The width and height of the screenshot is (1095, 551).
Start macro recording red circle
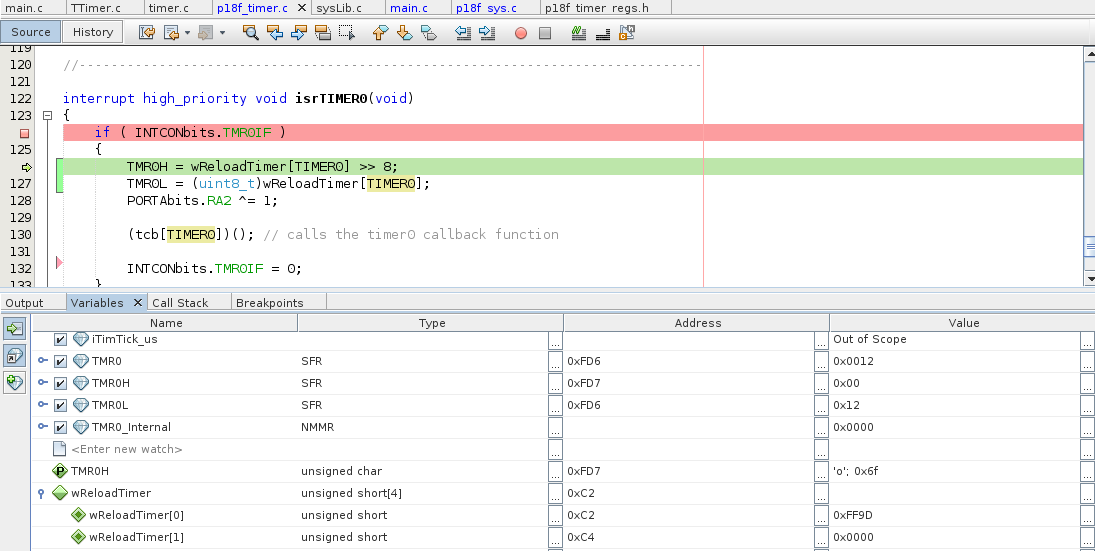[x=521, y=33]
